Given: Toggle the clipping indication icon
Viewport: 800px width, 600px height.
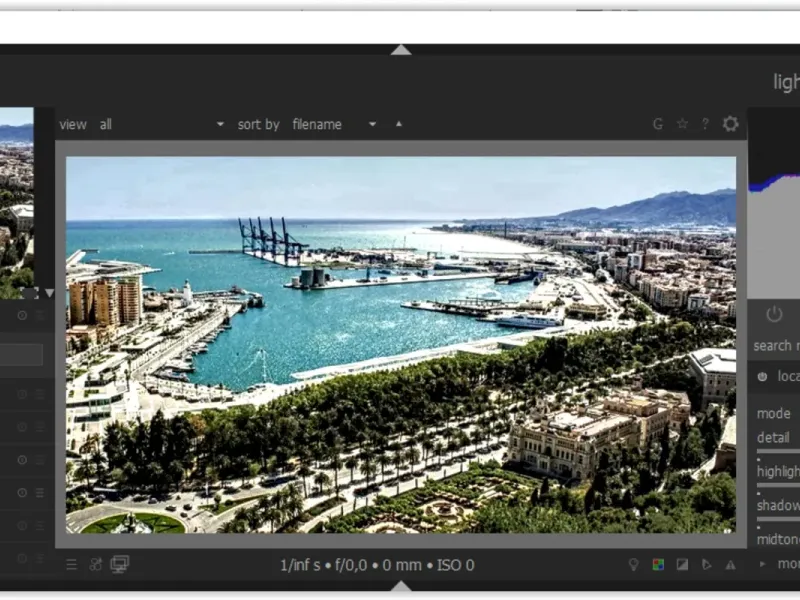Looking at the screenshot, I should (682, 564).
